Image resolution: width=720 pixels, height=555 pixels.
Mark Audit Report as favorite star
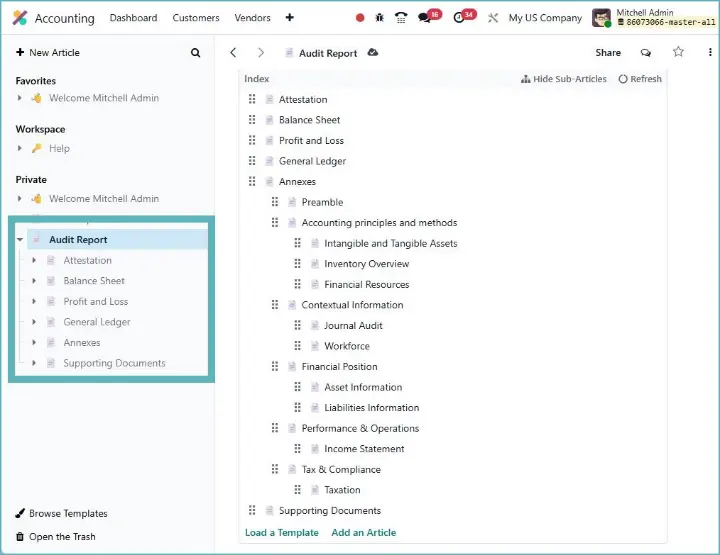(678, 52)
